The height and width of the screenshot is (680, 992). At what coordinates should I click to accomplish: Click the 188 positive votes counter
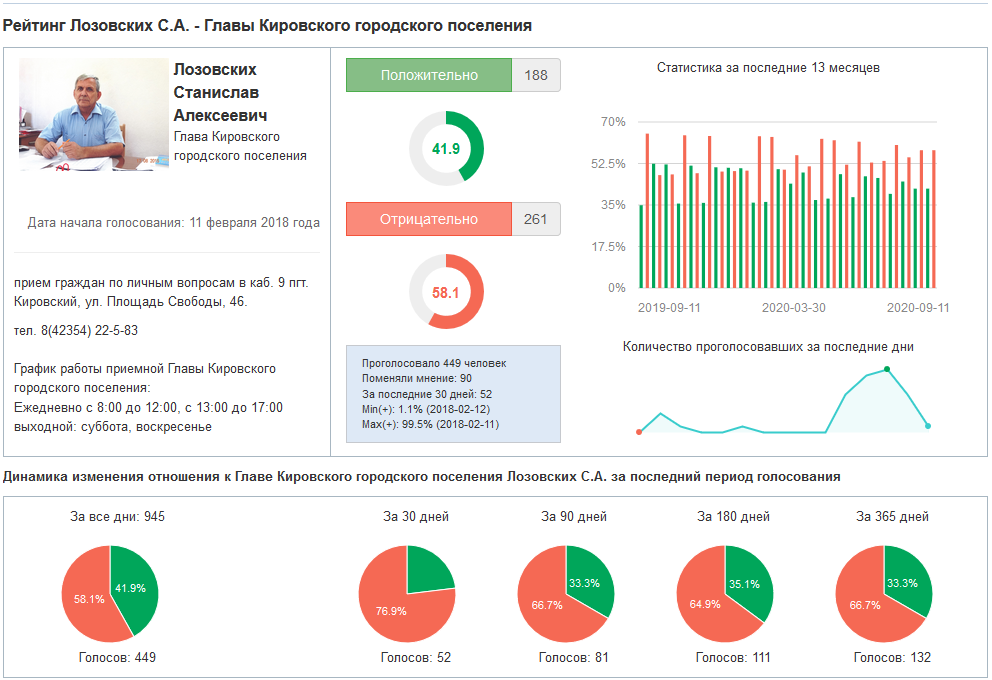pyautogui.click(x=536, y=76)
